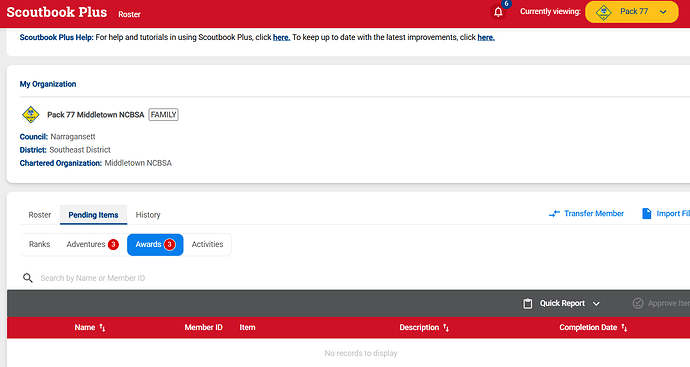
Task: Click the Transfer Member arrows icon
Action: pos(554,213)
